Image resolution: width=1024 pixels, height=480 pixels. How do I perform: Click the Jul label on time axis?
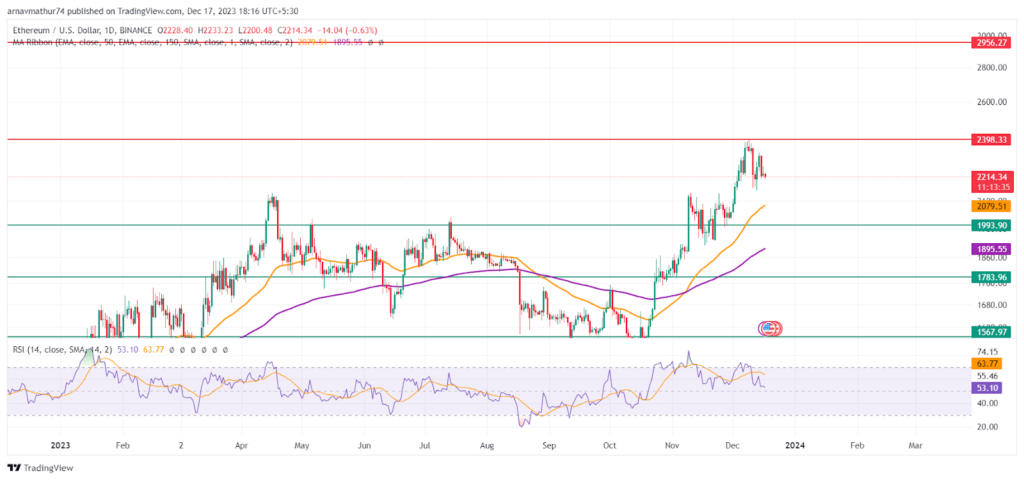[x=425, y=445]
